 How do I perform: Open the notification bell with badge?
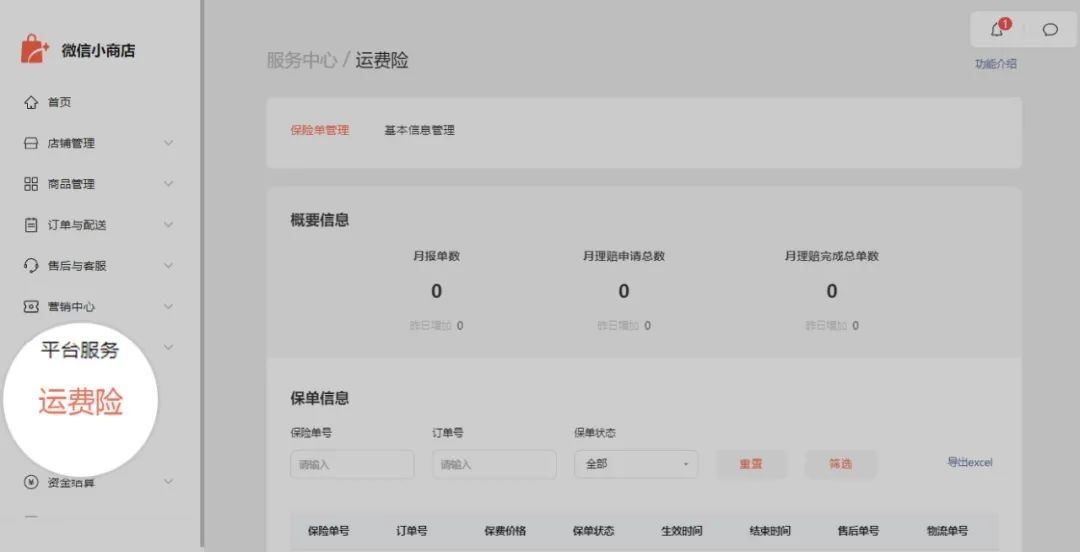998,28
